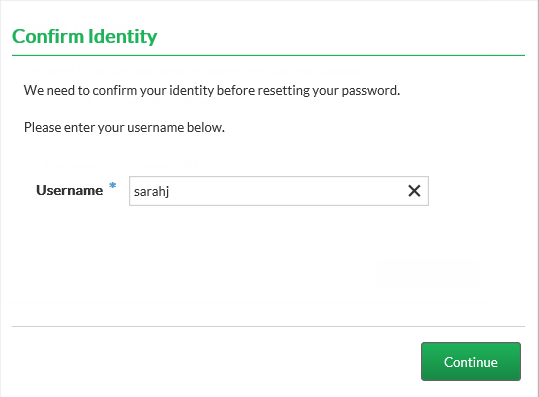Proceed by clicking Continue at the bottom
This screenshot has height=397, width=539.
pos(471,361)
